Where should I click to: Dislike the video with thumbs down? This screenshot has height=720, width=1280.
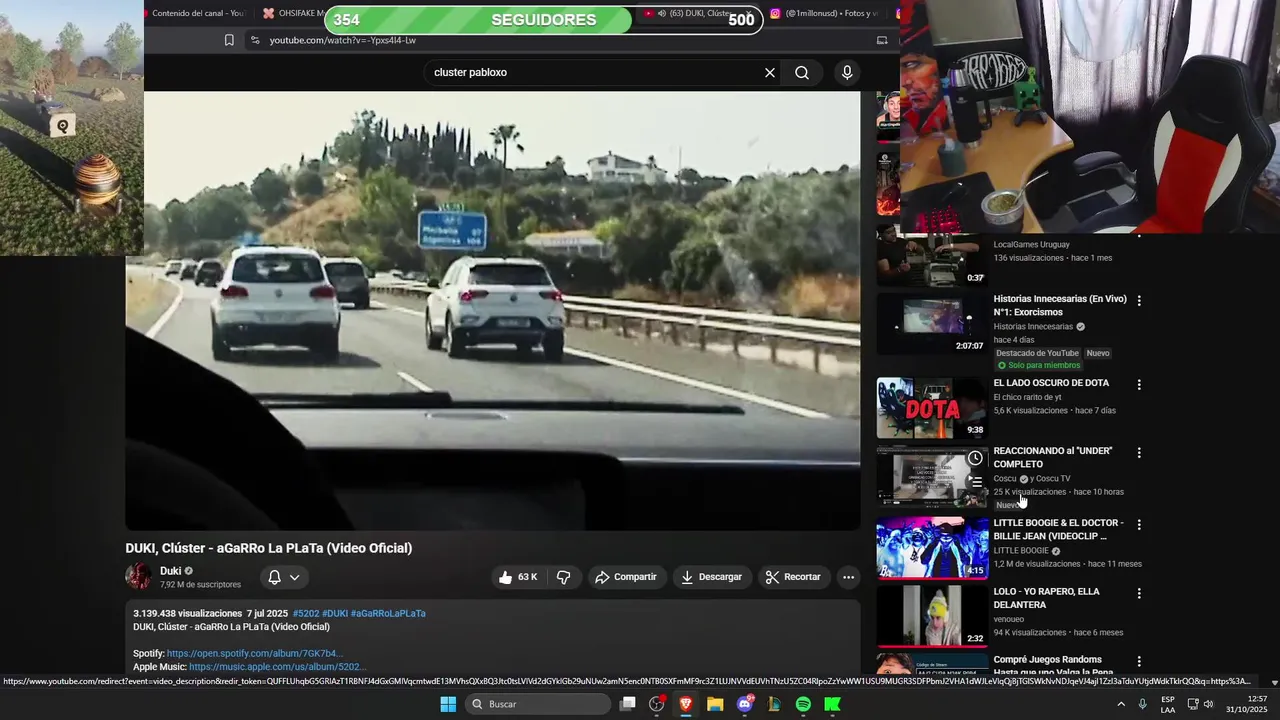(x=564, y=577)
